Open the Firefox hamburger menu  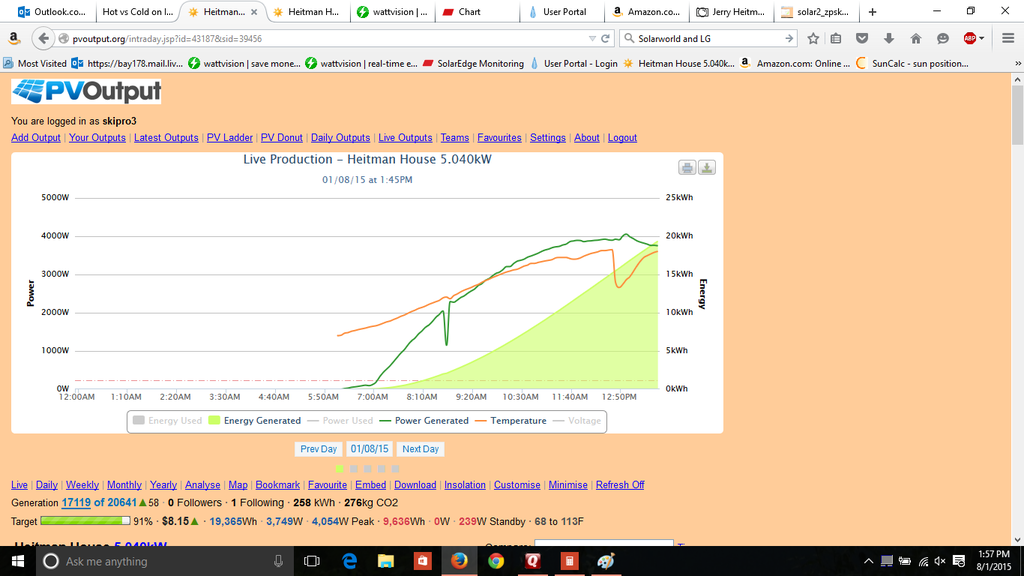point(1008,39)
